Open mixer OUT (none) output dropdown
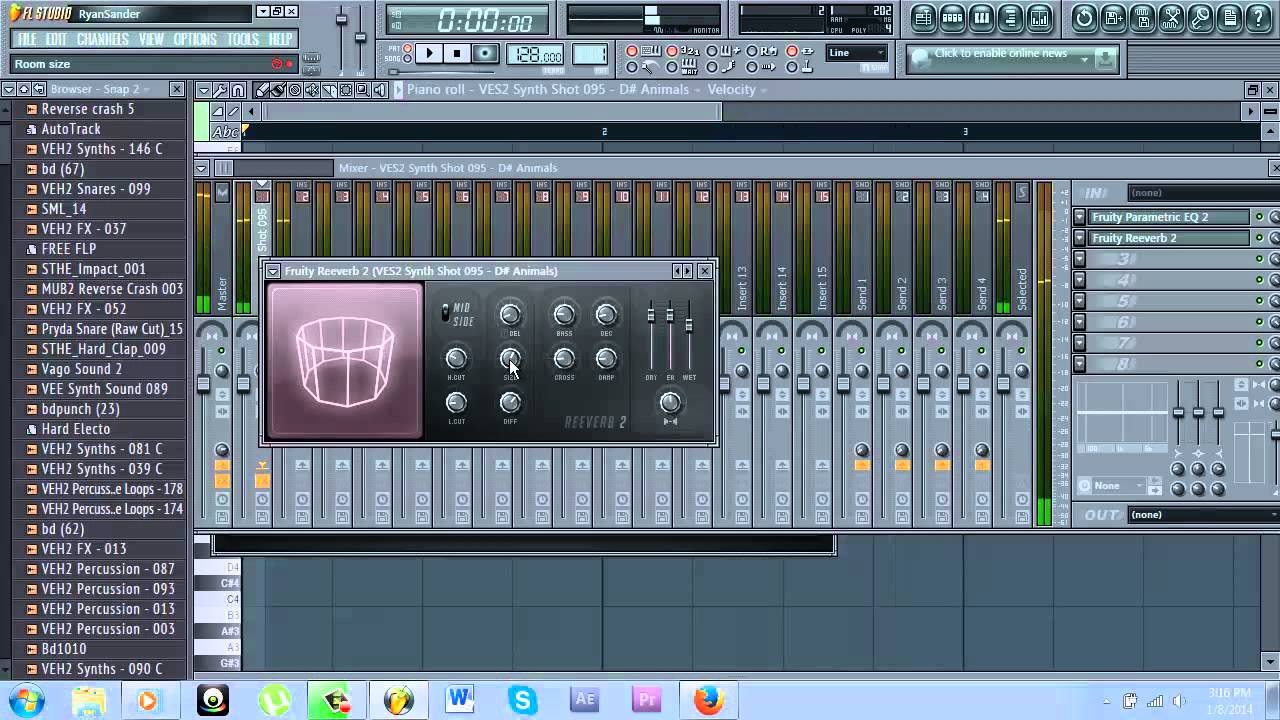1280x720 pixels. point(1203,515)
